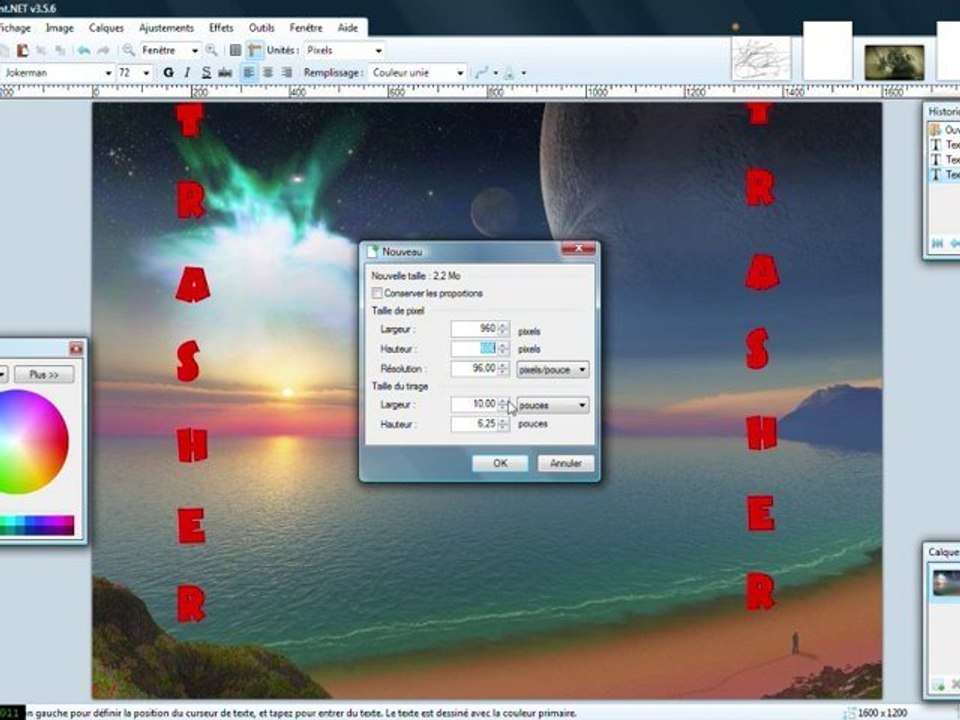Click the print Hauteur field showing 6,25
Viewport: 960px width, 720px height.
(x=474, y=424)
